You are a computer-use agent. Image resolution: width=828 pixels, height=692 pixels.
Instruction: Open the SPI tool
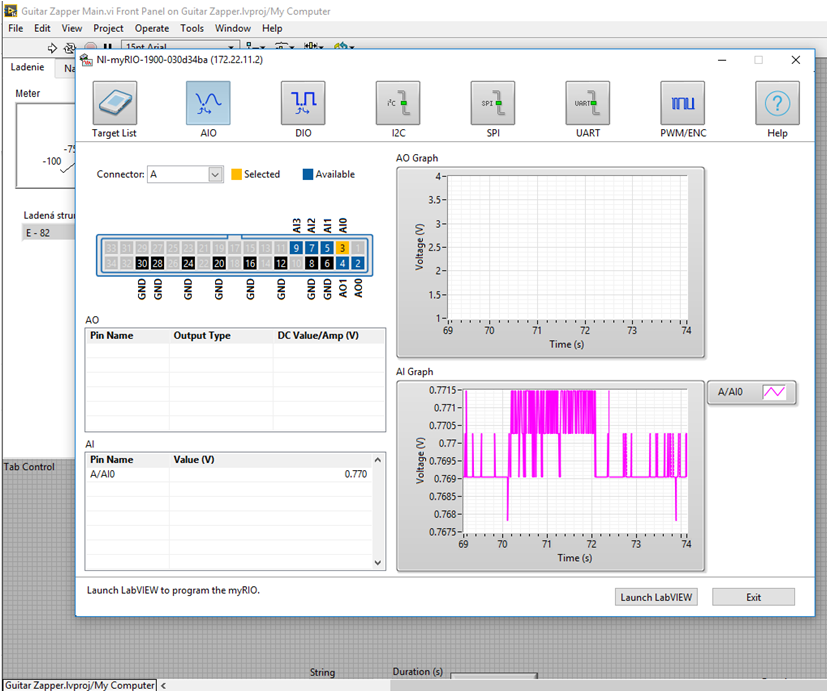coord(493,103)
